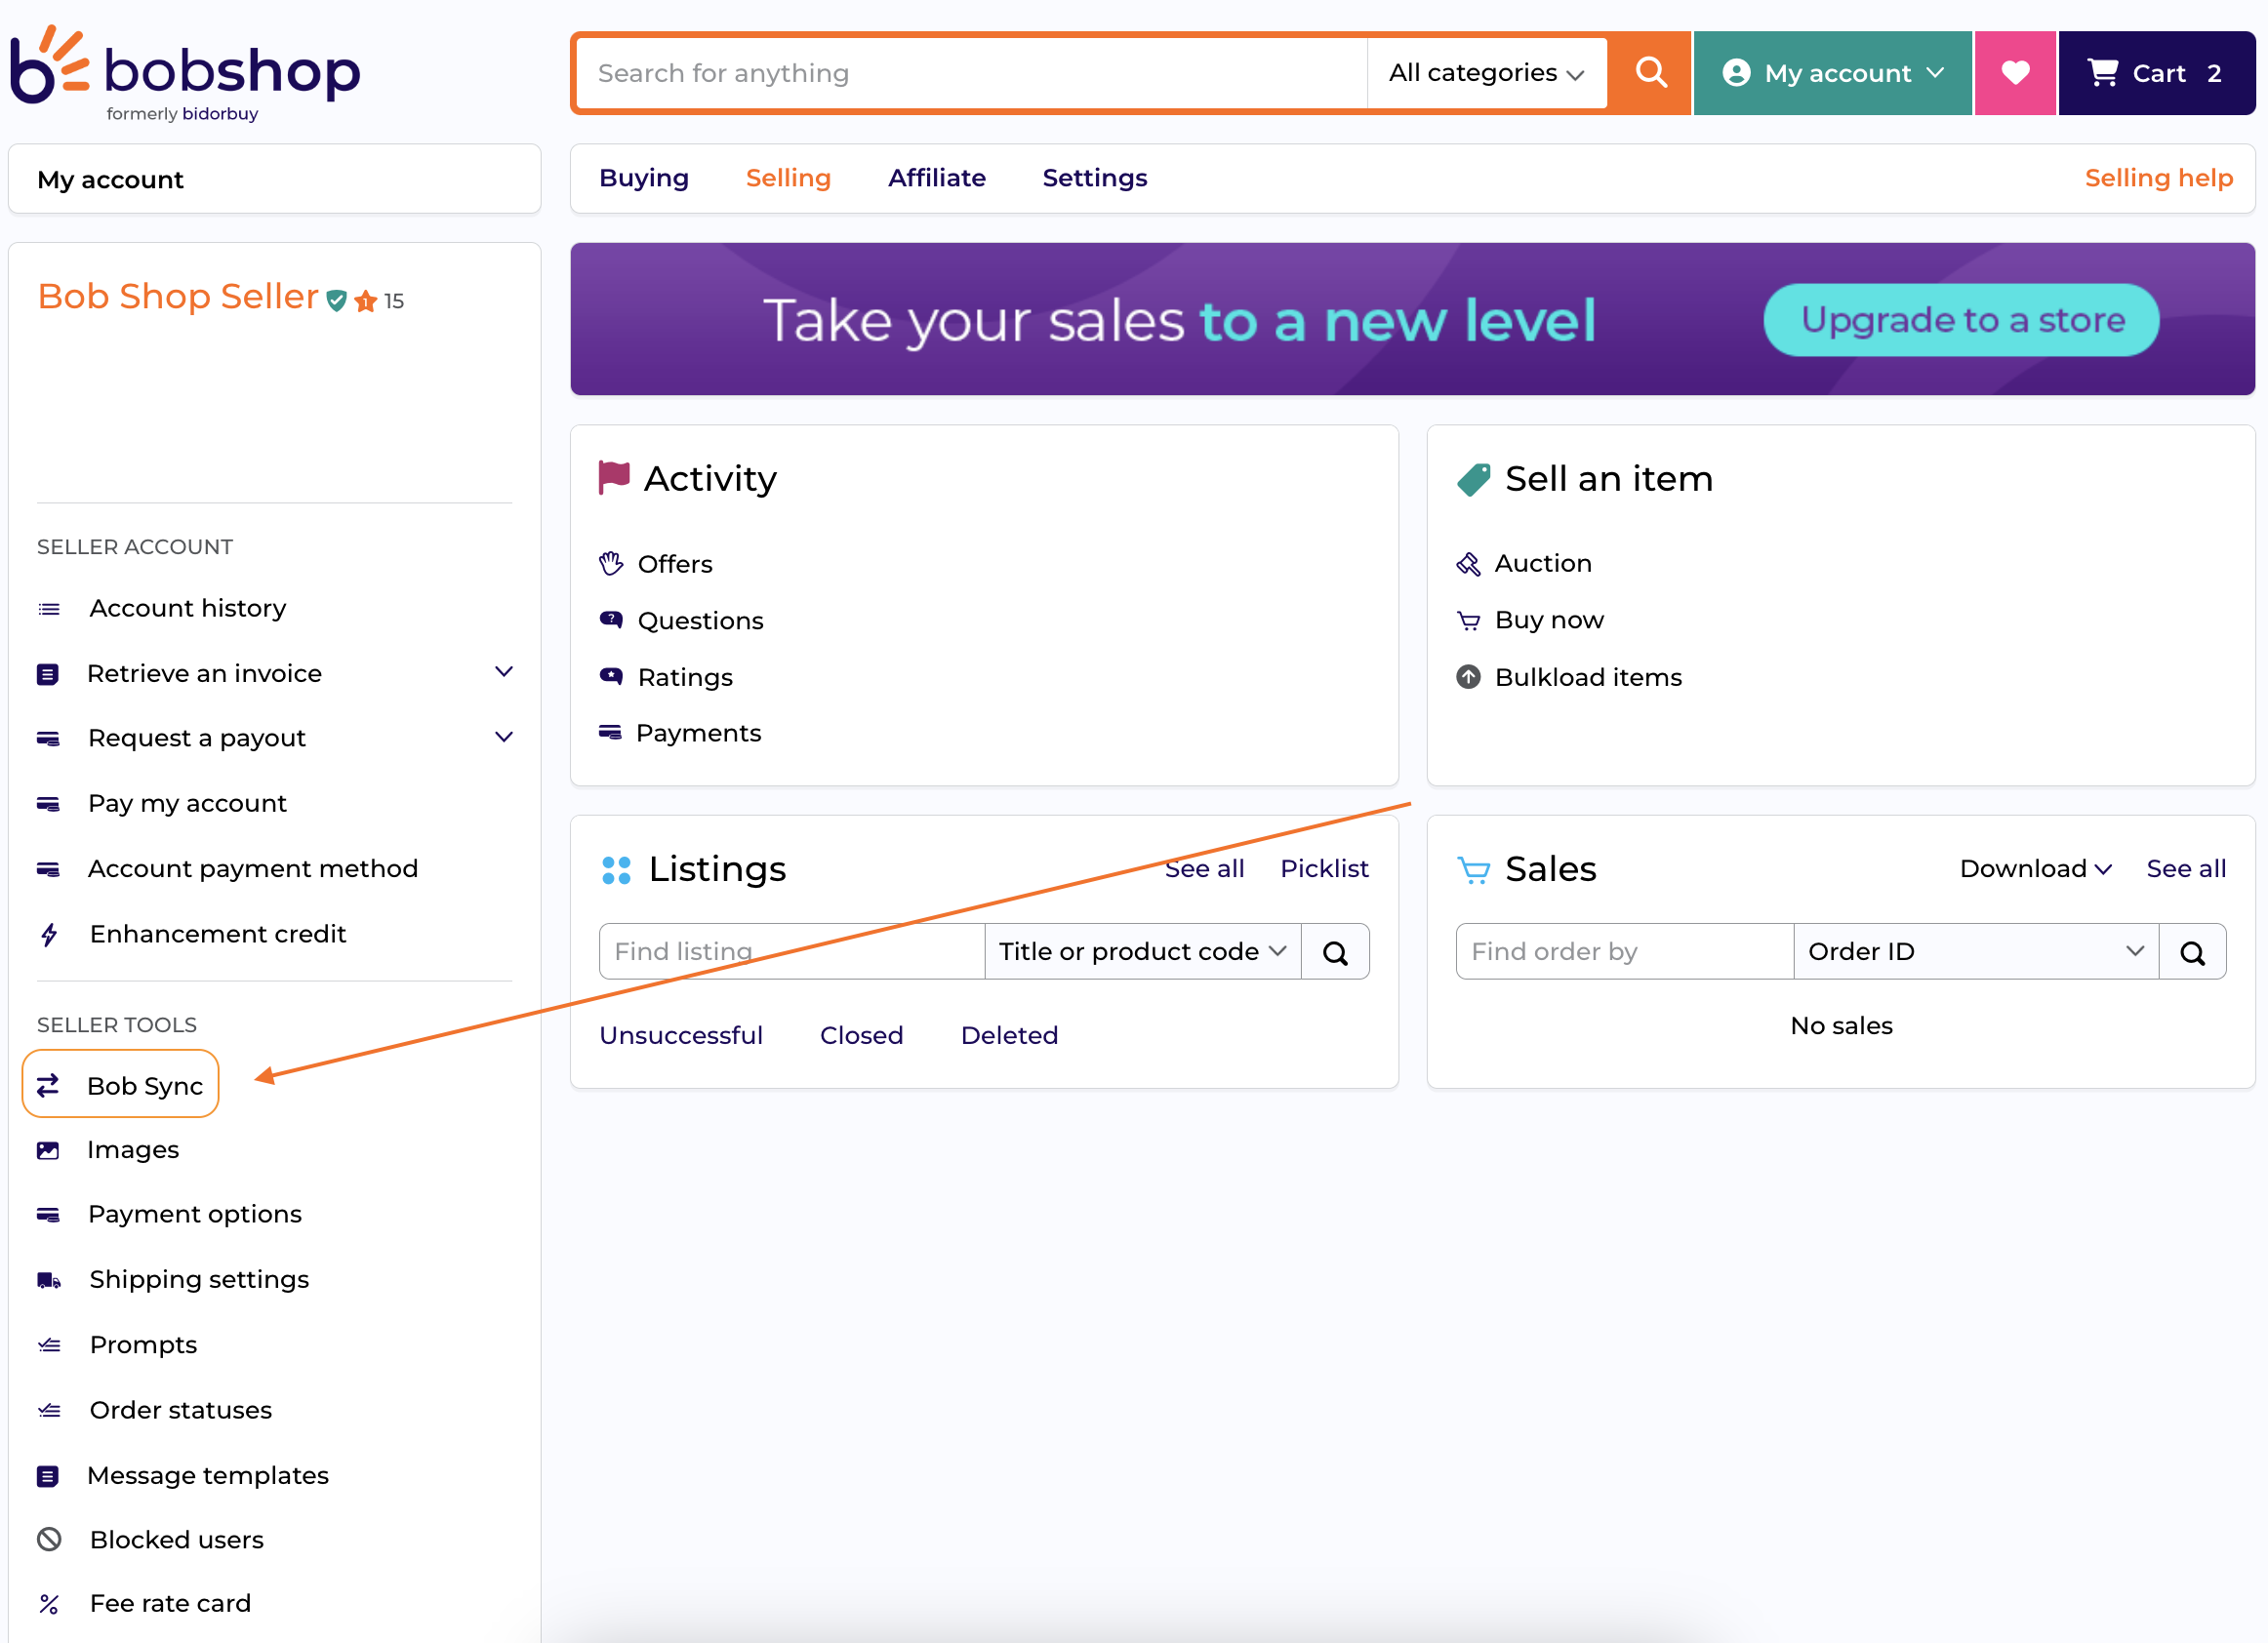Open the Cart with 2 items

click(x=2156, y=73)
